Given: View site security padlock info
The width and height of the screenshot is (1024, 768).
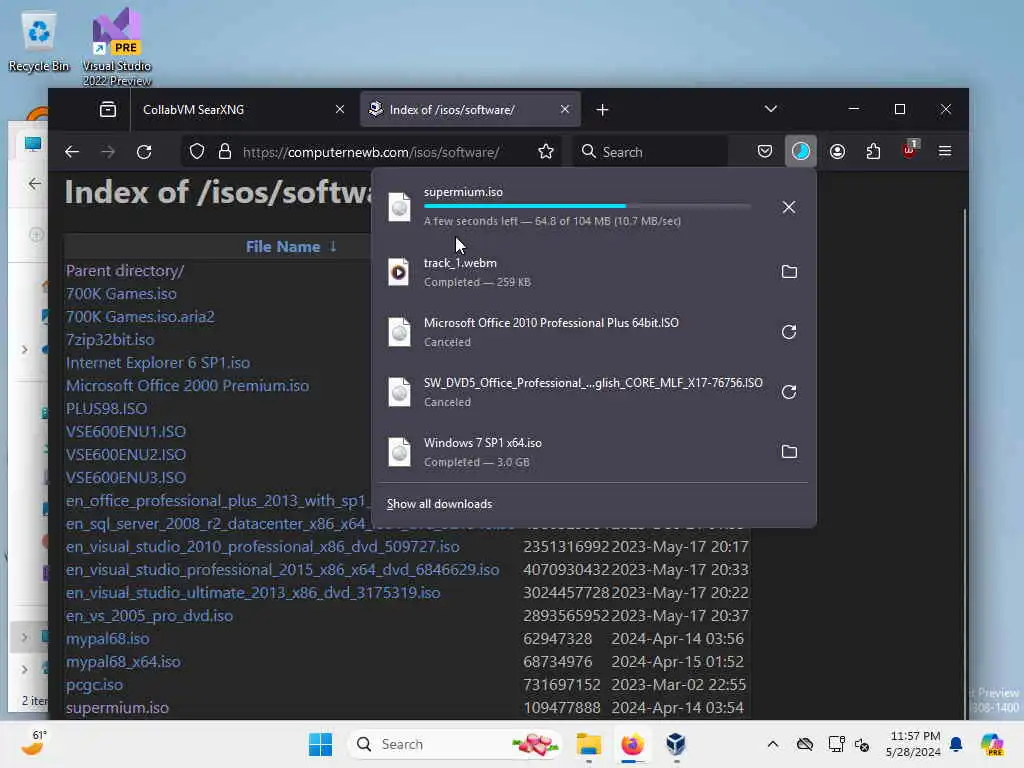Looking at the screenshot, I should [225, 152].
